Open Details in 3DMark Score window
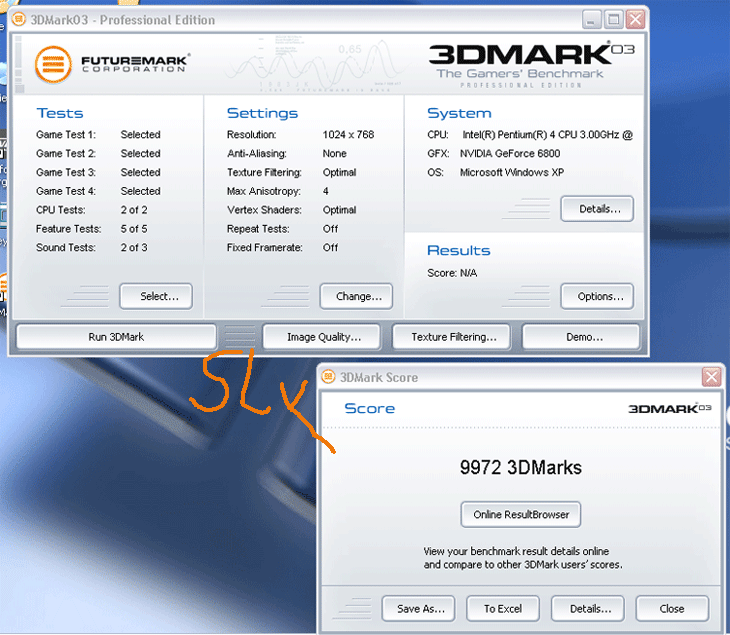730x635 pixels. 588,608
